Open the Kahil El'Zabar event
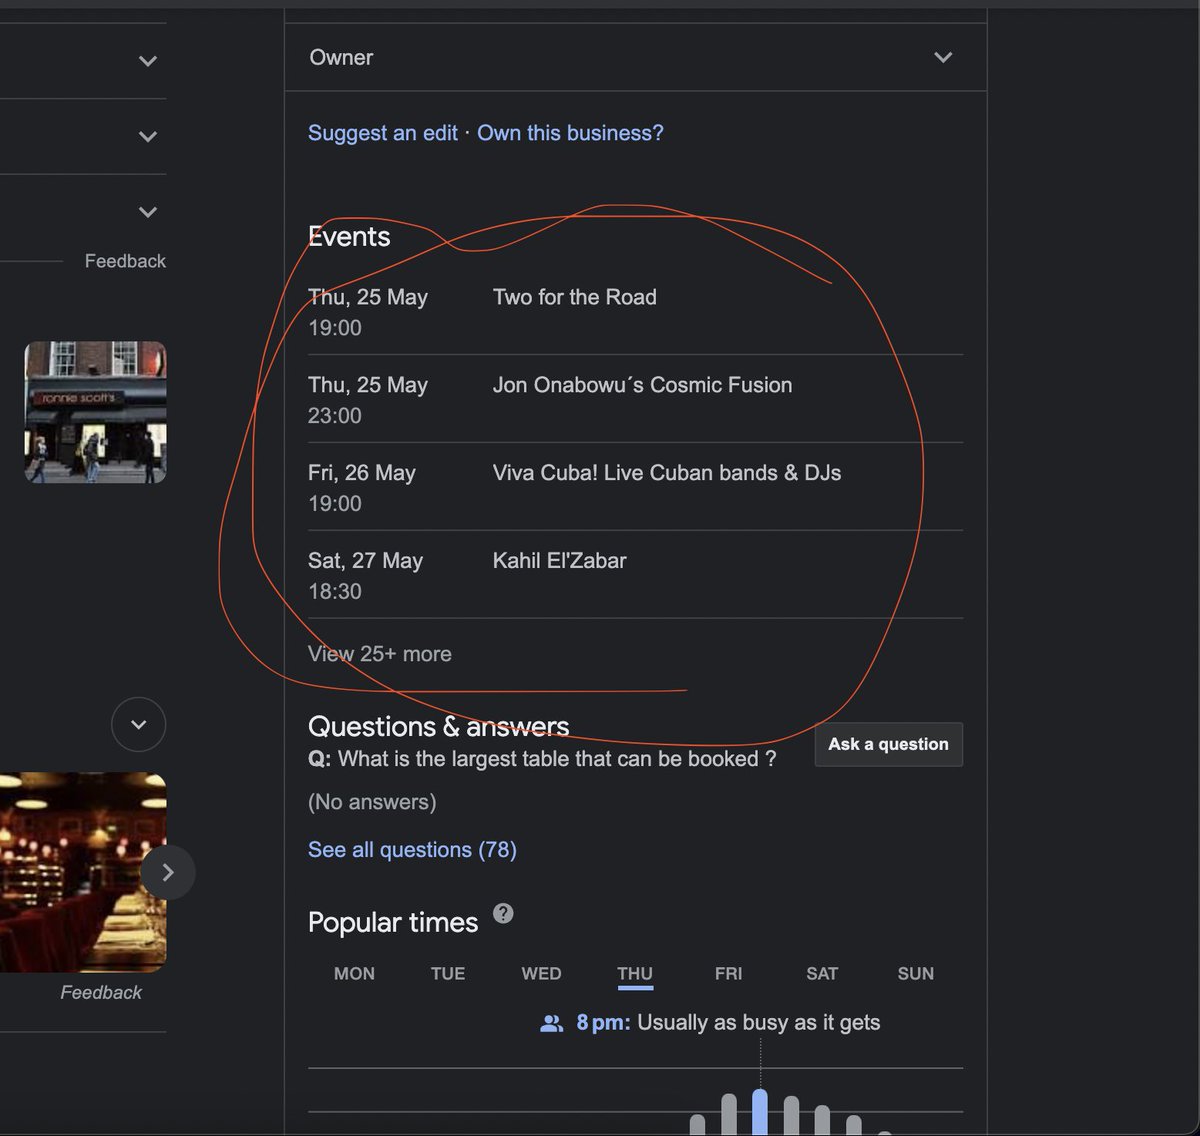The height and width of the screenshot is (1136, 1200). (x=560, y=561)
